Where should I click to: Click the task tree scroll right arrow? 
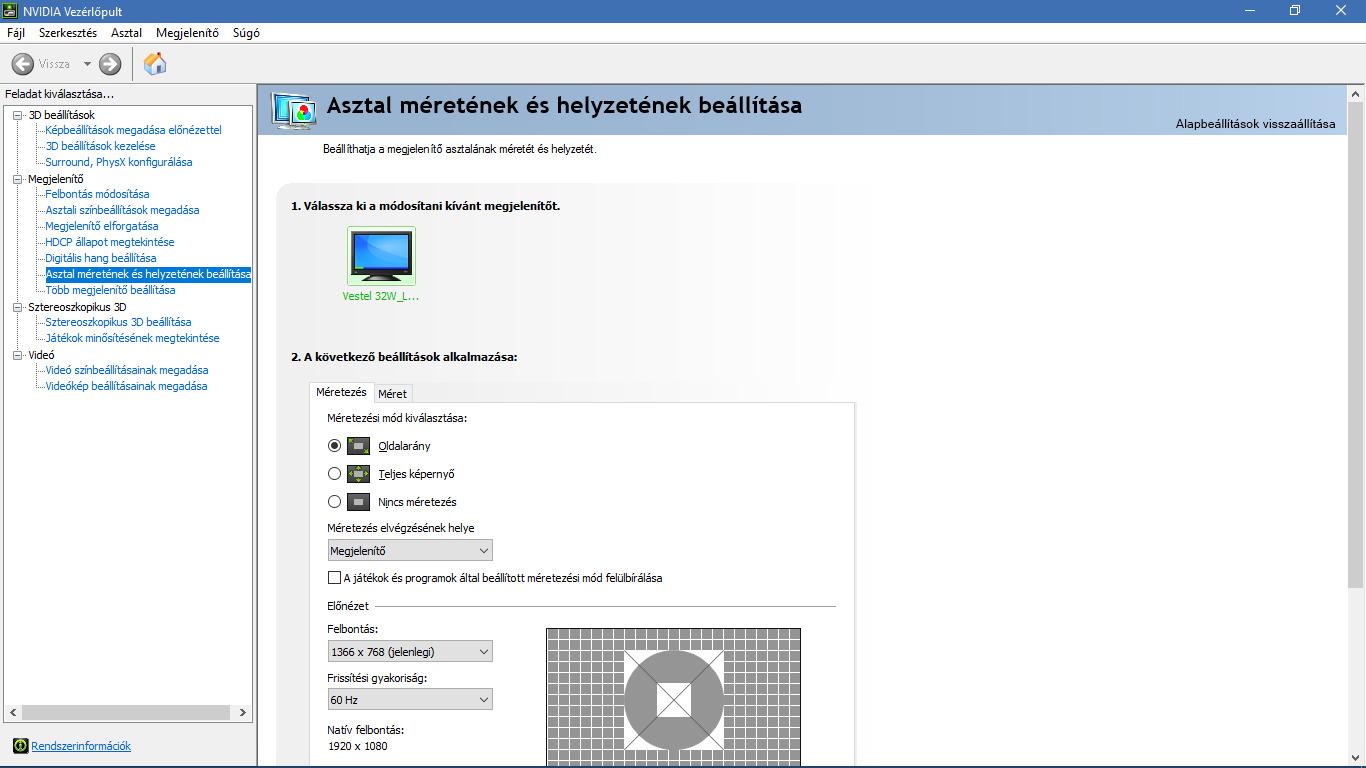pos(243,713)
